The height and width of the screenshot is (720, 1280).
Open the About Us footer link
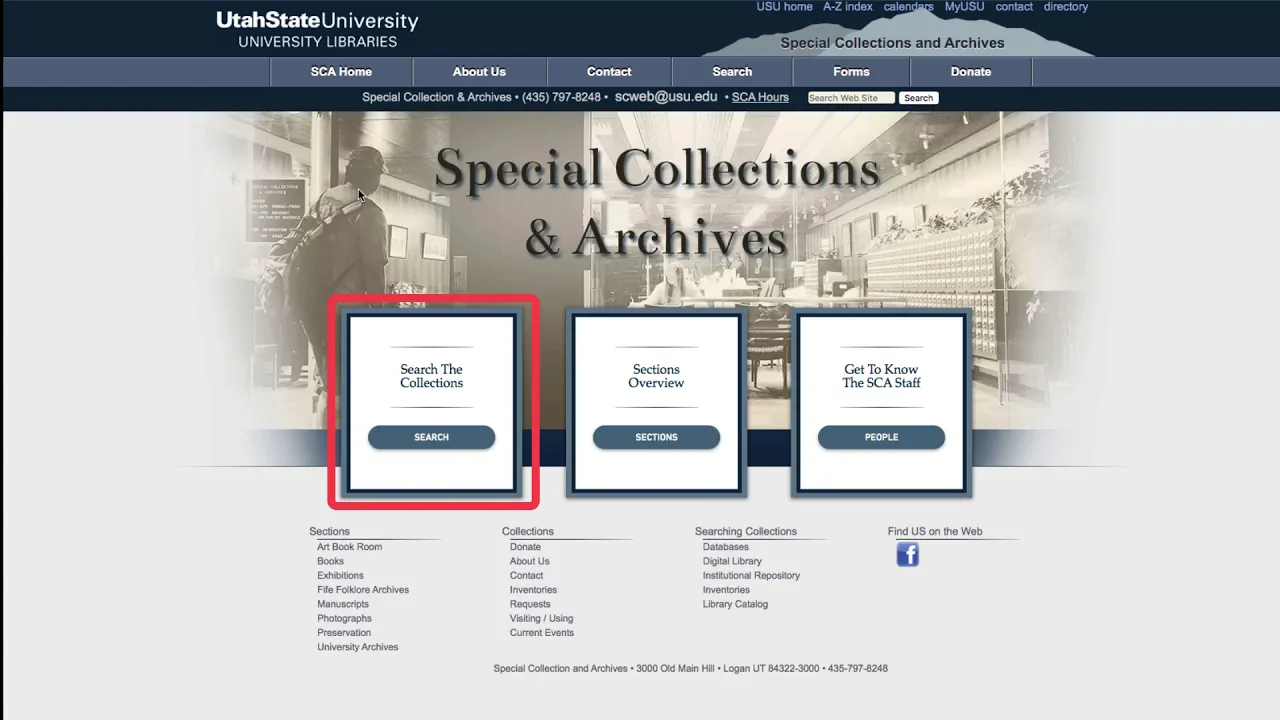(530, 561)
